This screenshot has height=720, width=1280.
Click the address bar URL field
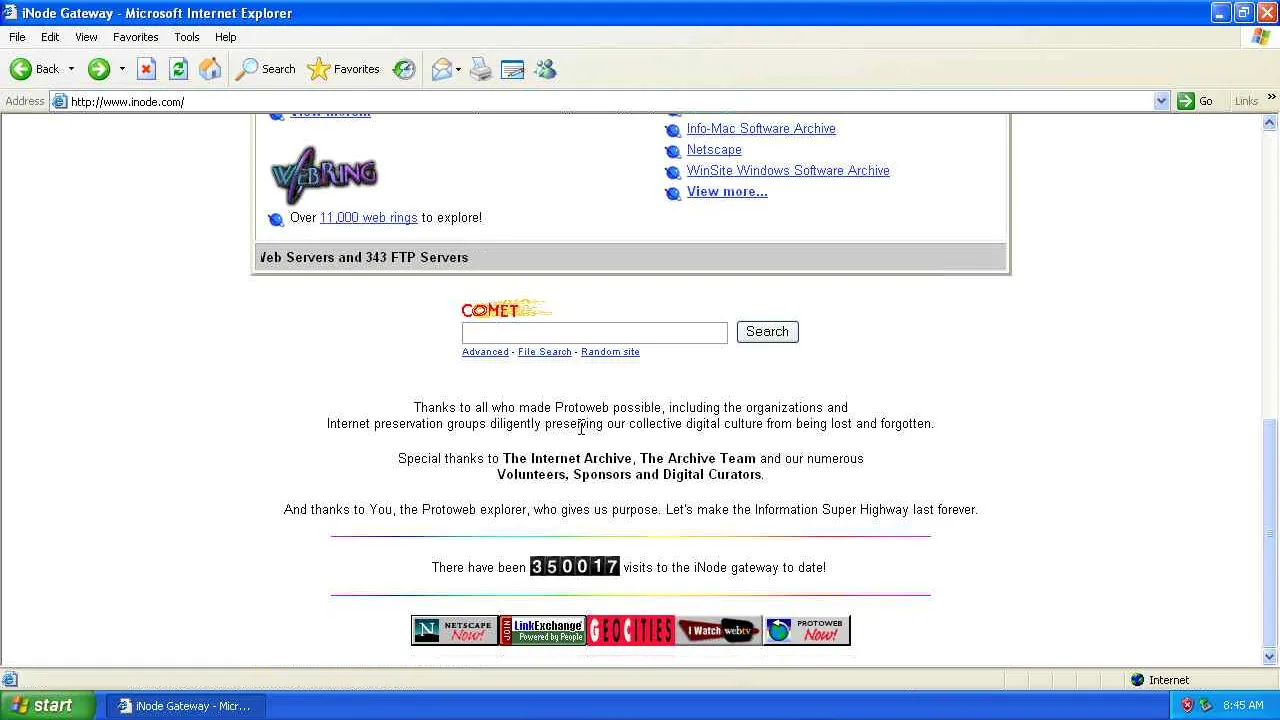coord(610,101)
